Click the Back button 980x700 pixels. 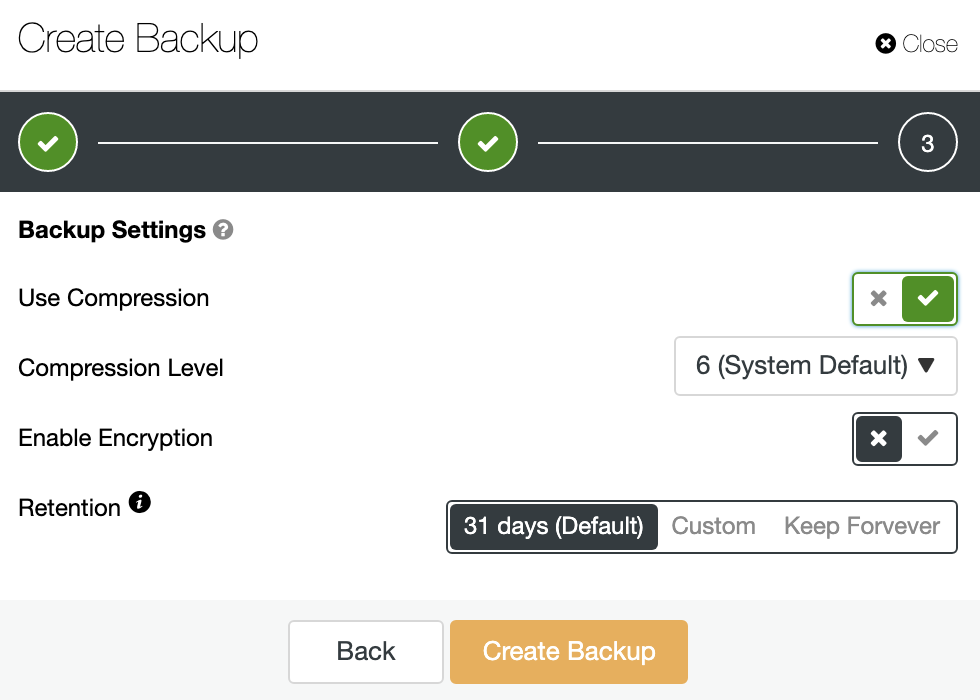tap(366, 651)
